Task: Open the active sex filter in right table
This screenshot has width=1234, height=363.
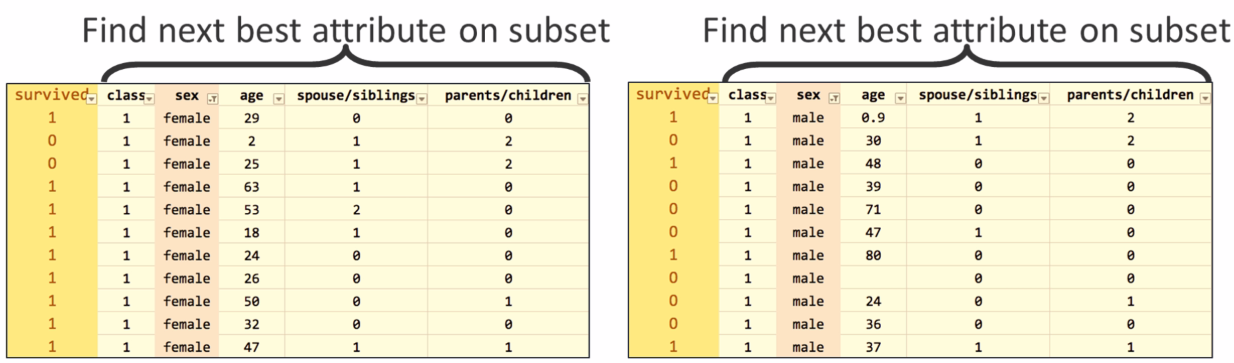Action: pyautogui.click(x=834, y=98)
